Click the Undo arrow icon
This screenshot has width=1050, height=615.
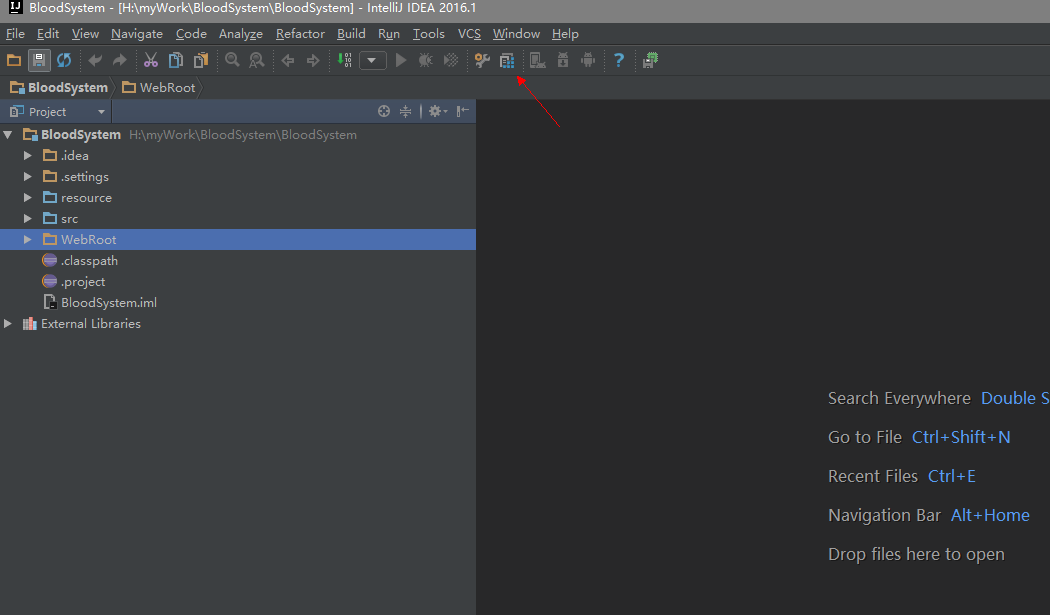[x=95, y=60]
